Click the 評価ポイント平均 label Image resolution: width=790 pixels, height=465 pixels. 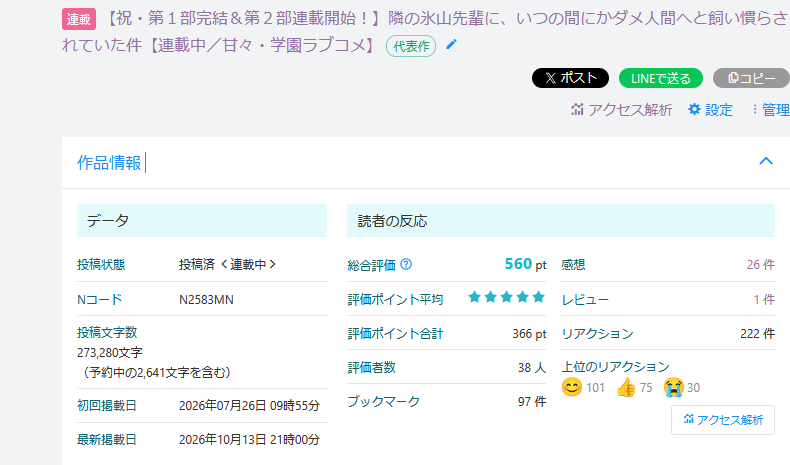[396, 300]
